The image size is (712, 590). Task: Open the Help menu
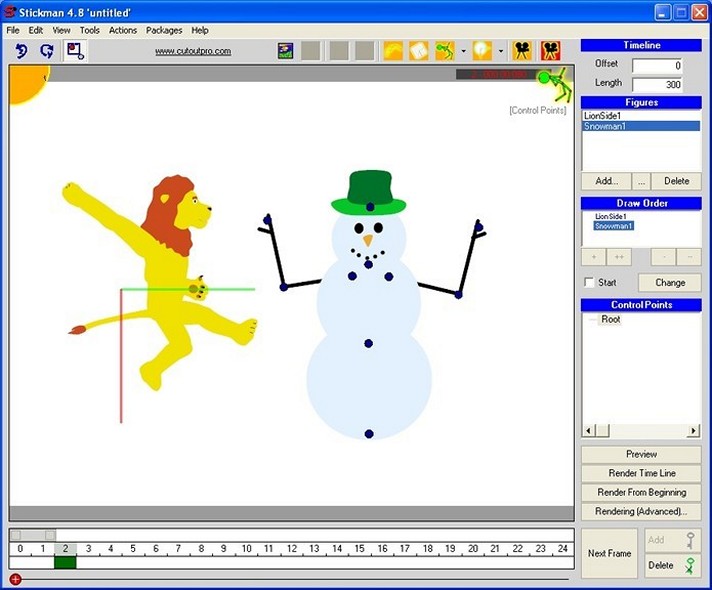tap(200, 30)
